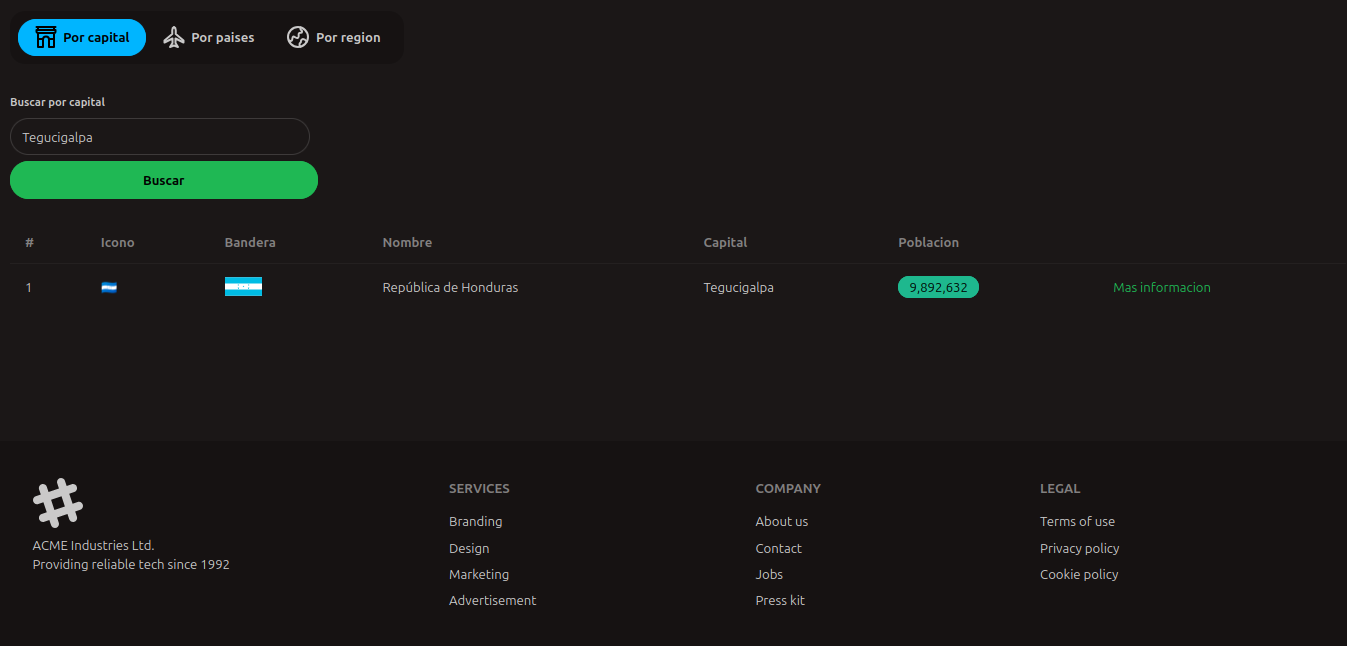Focus the Buscar por capital search field
Viewport: 1347px width, 646px height.
tap(160, 137)
